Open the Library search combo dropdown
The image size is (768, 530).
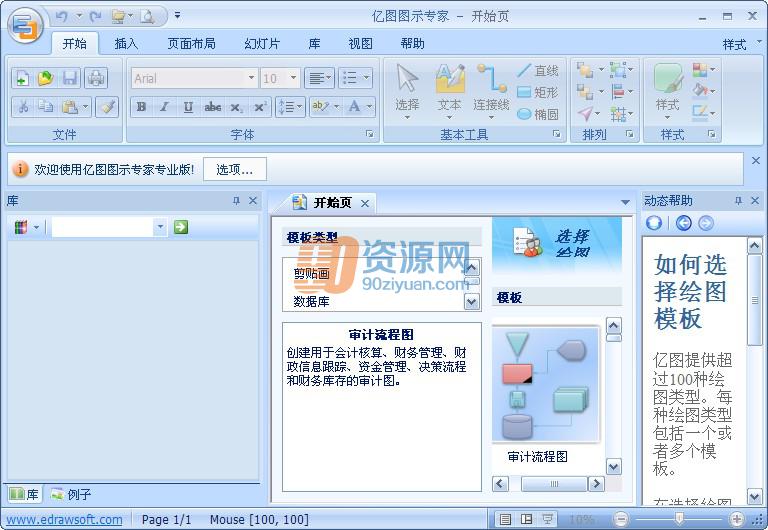(160, 227)
